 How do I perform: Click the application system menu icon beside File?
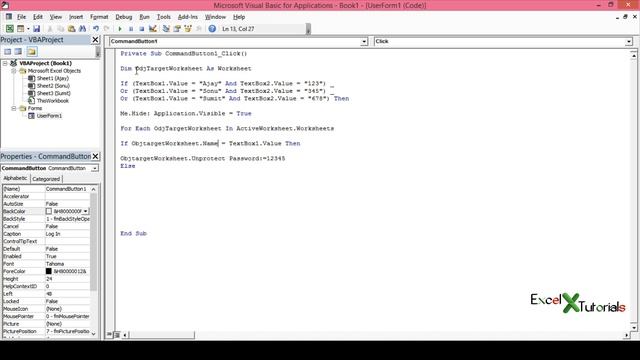coord(9,17)
